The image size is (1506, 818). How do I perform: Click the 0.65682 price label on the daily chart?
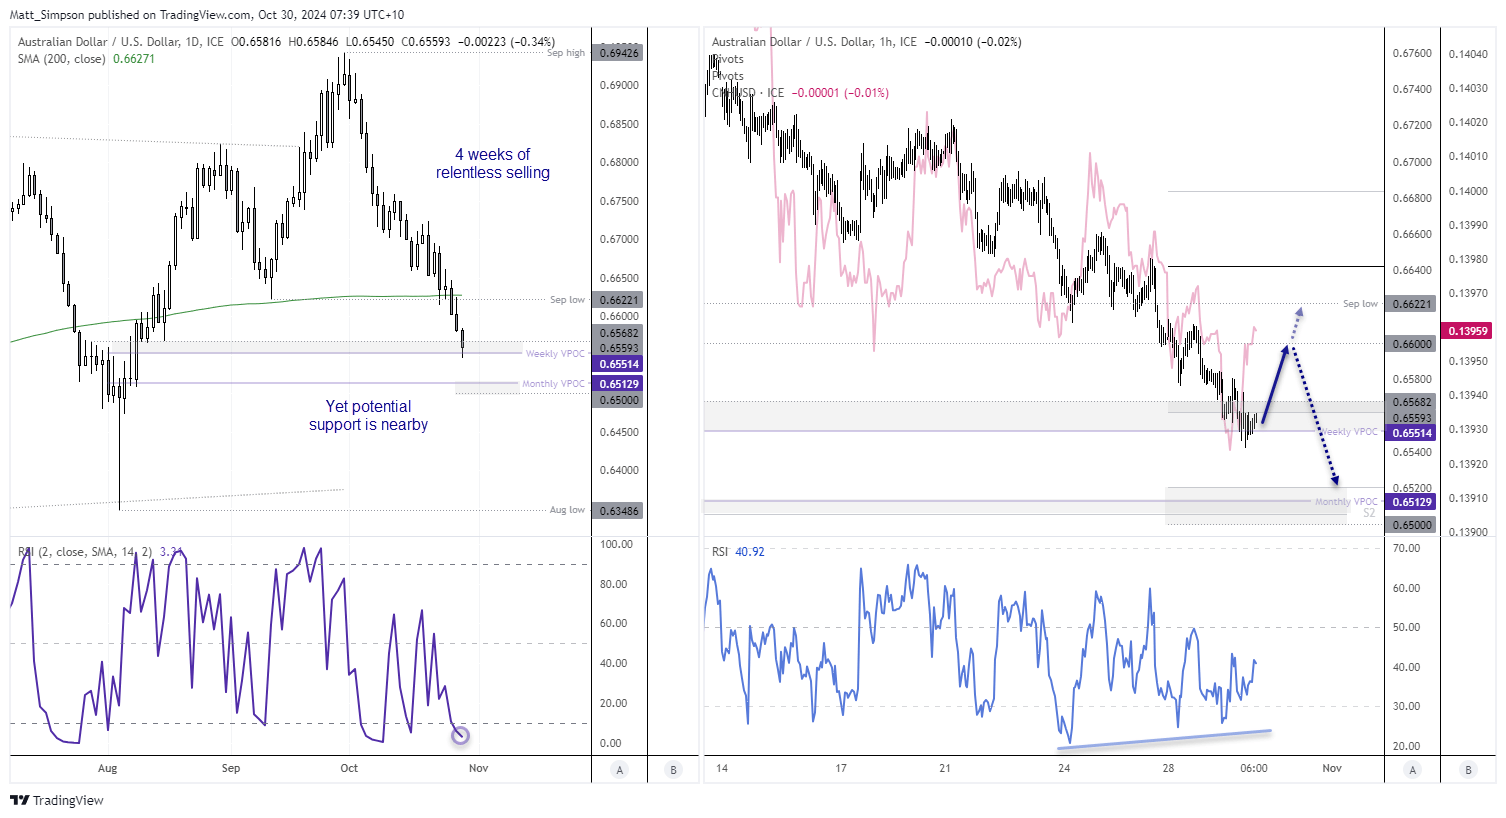(x=619, y=333)
